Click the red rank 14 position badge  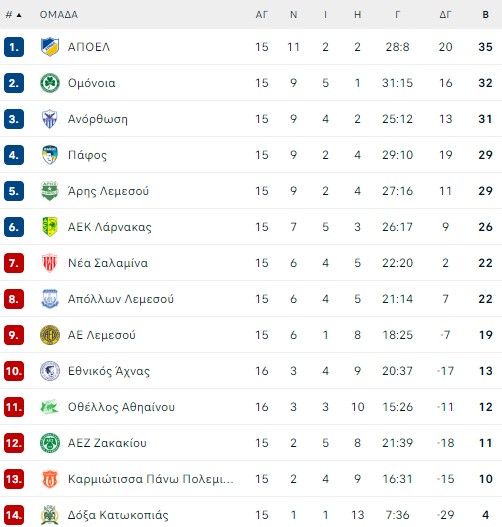coord(14,515)
